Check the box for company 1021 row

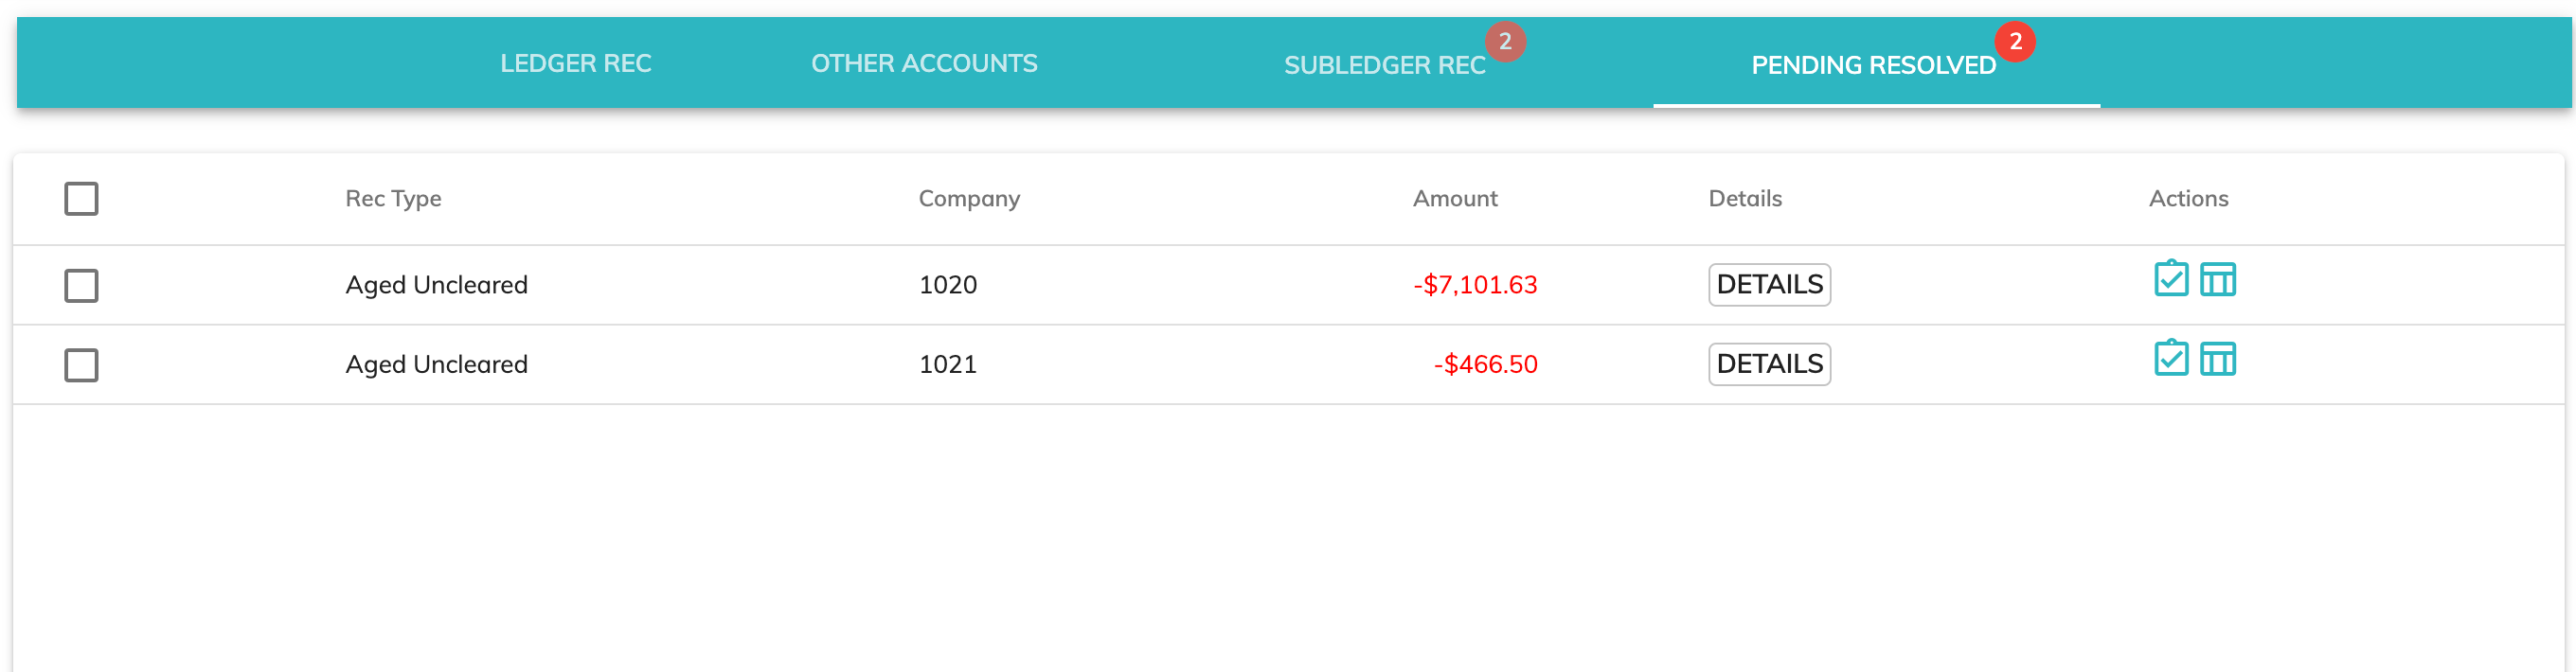click(x=81, y=364)
